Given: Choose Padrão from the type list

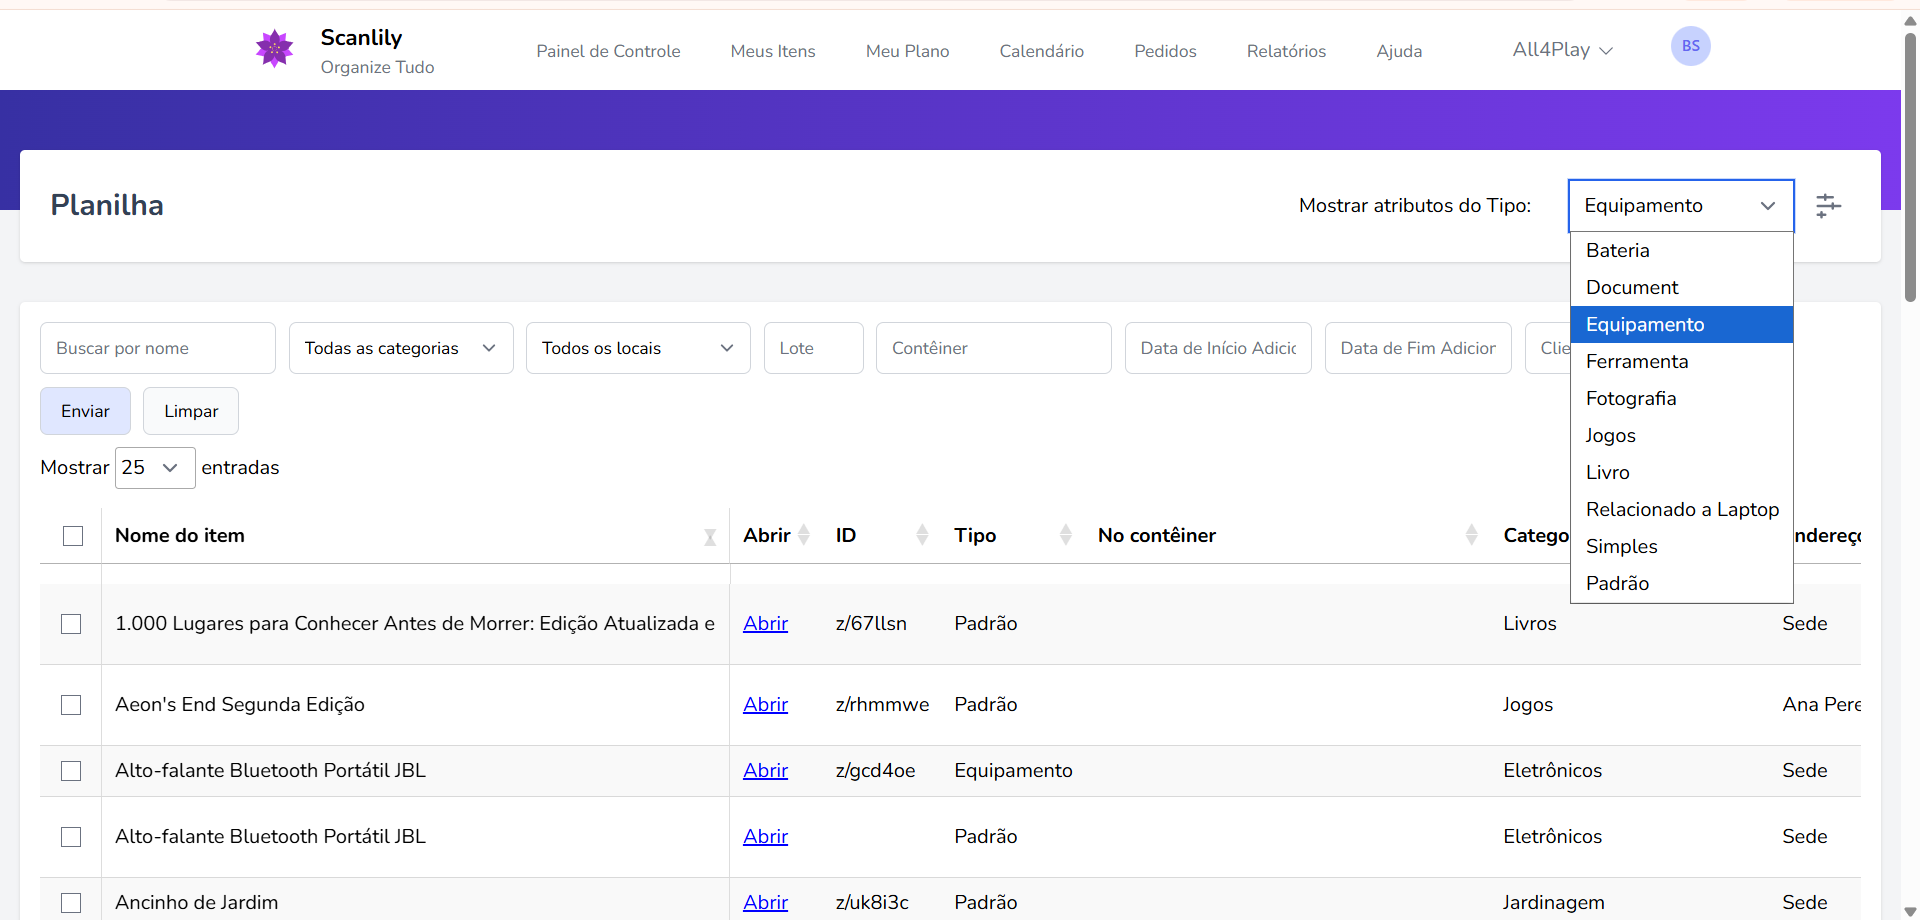Looking at the screenshot, I should click(1682, 583).
